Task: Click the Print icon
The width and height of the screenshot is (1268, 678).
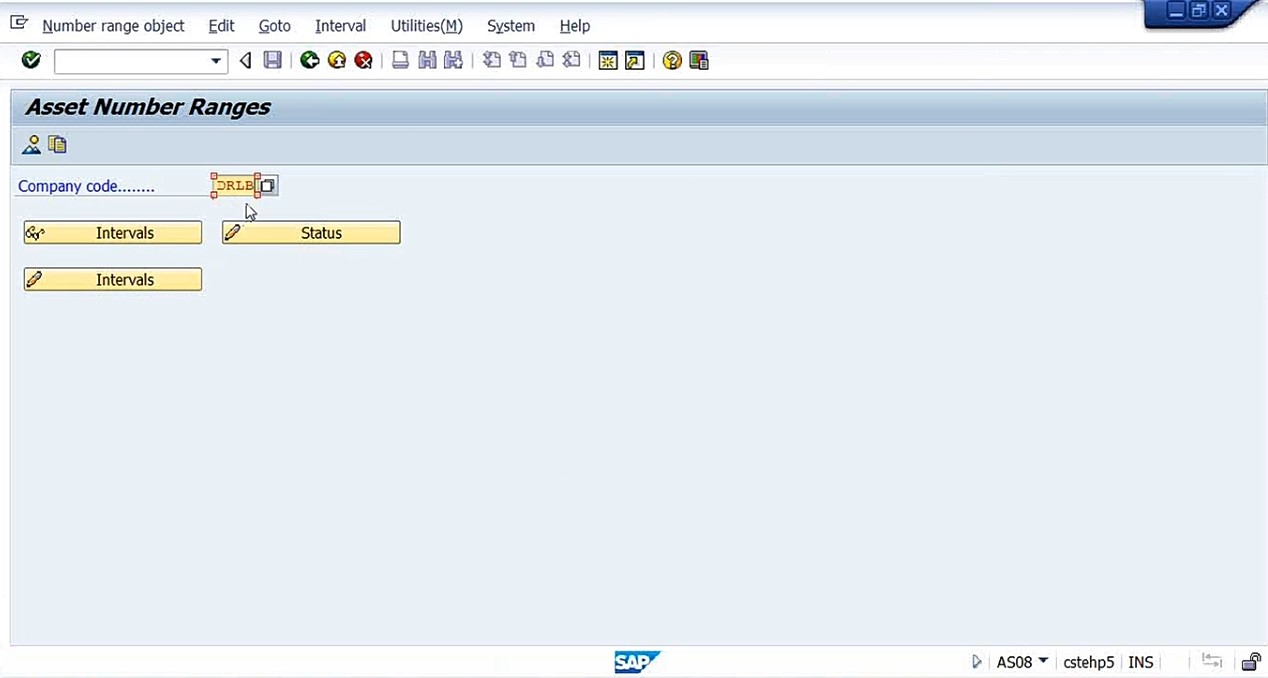Action: point(400,61)
